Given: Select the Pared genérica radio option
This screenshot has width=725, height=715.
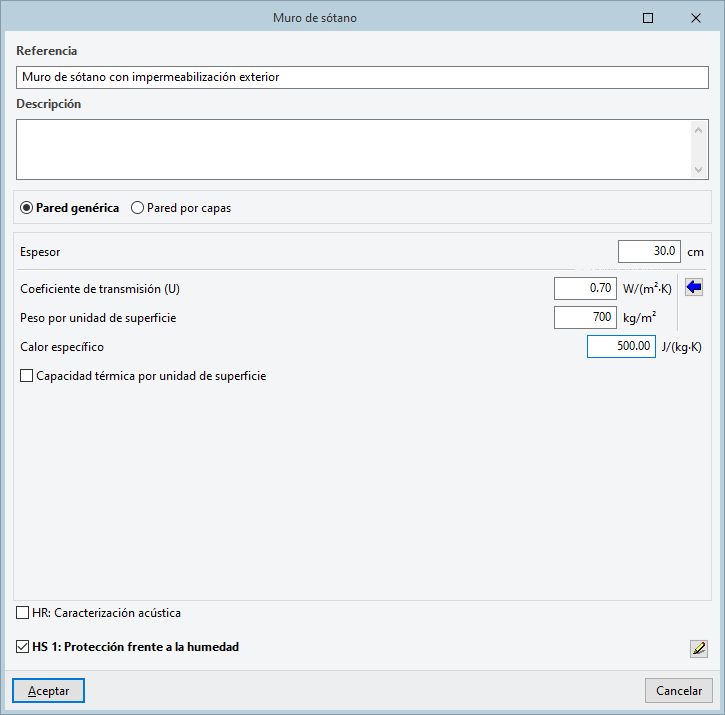Looking at the screenshot, I should click(27, 208).
